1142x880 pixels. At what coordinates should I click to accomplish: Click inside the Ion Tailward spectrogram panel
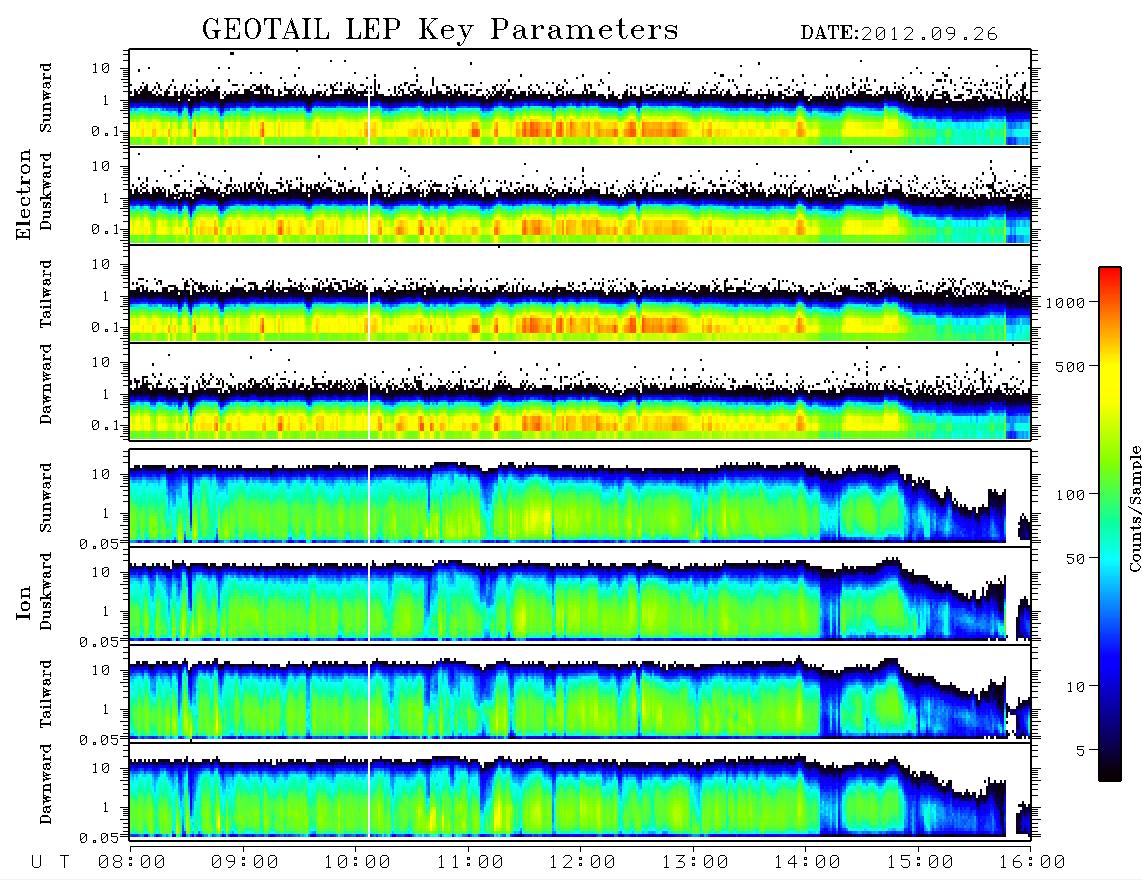(x=580, y=694)
